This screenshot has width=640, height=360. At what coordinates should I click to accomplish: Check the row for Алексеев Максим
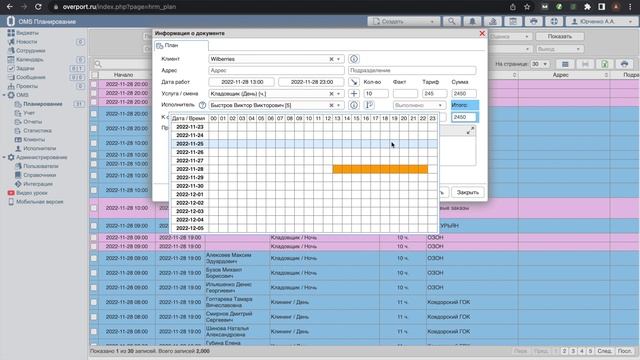click(94, 258)
